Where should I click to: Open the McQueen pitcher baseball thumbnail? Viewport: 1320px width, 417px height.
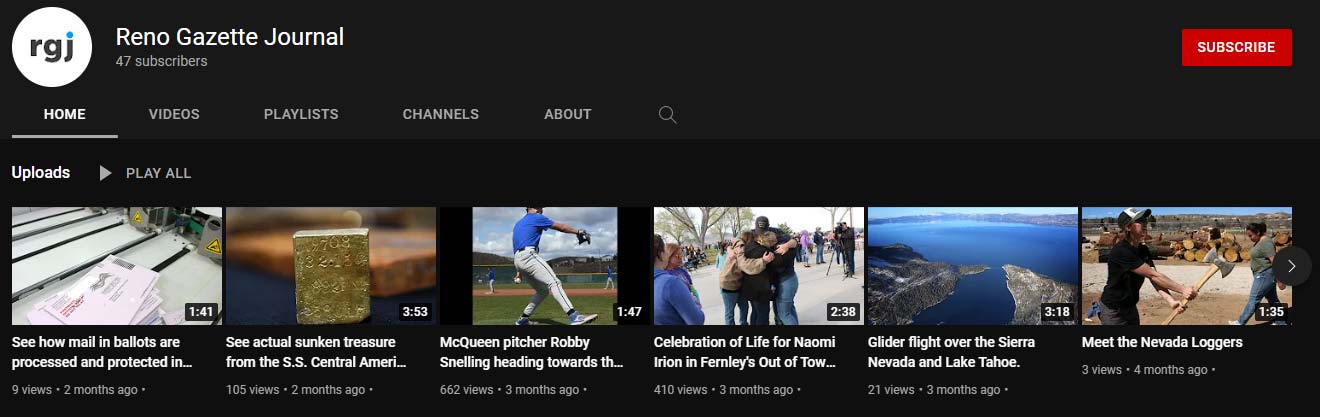tap(545, 266)
